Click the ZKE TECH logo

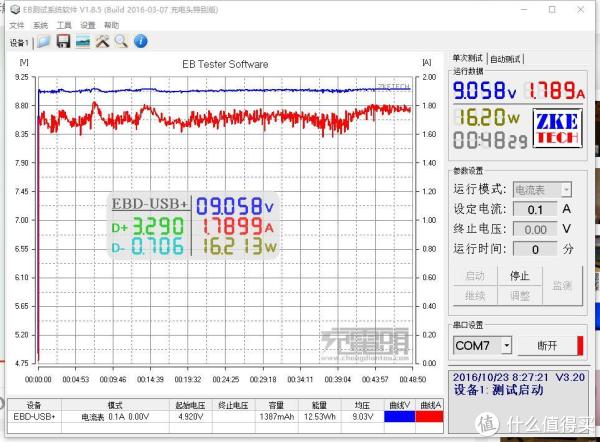click(558, 128)
